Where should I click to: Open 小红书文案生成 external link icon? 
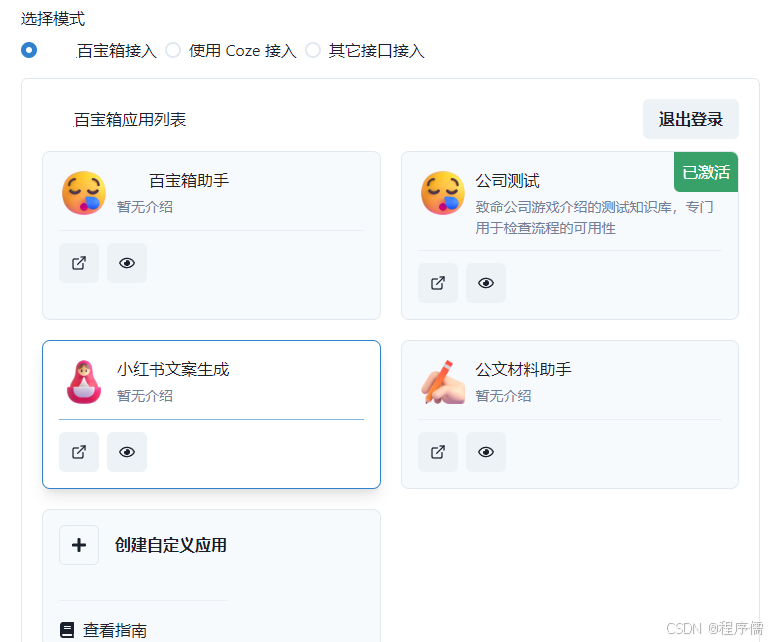(x=79, y=452)
